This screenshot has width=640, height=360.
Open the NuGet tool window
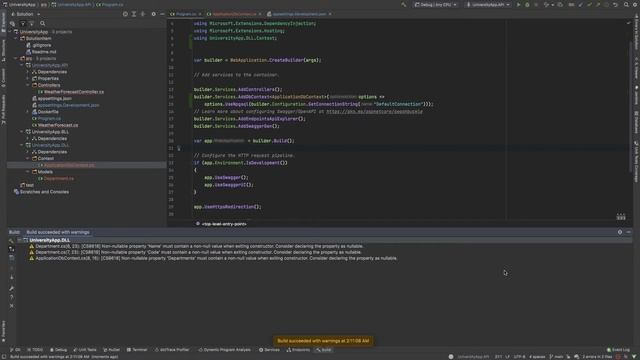coord(111,350)
